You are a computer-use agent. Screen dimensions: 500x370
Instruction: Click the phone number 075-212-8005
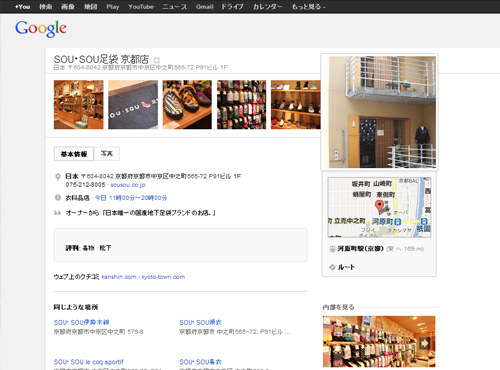pos(85,185)
